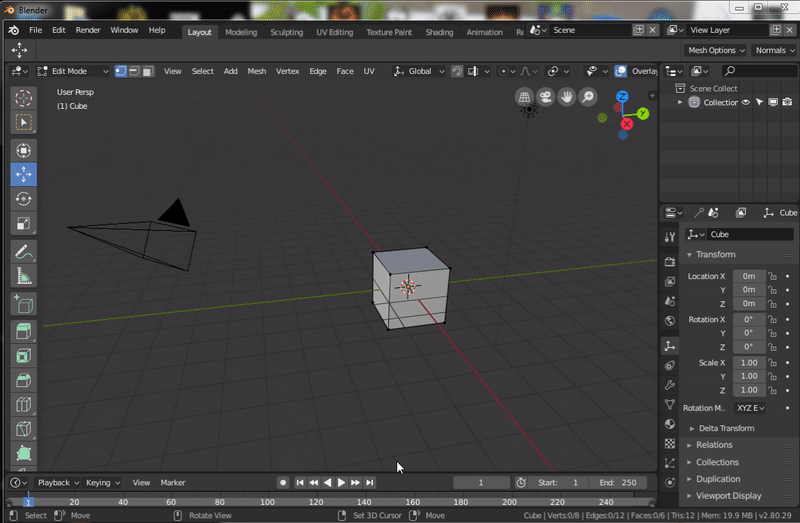Jump to timeline end frame button
800x523 pixels.
pyautogui.click(x=369, y=482)
